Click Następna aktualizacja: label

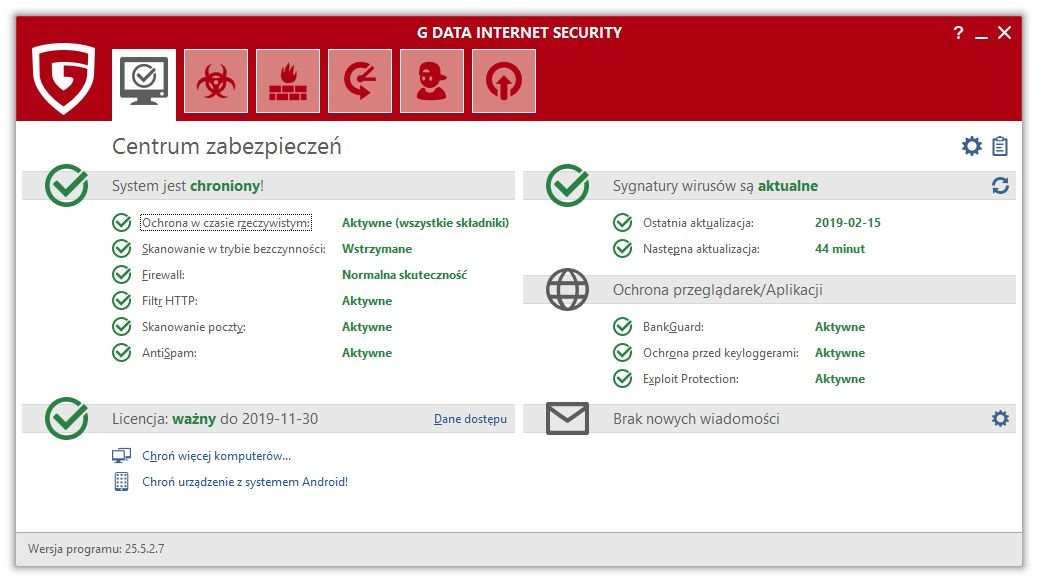click(x=701, y=249)
